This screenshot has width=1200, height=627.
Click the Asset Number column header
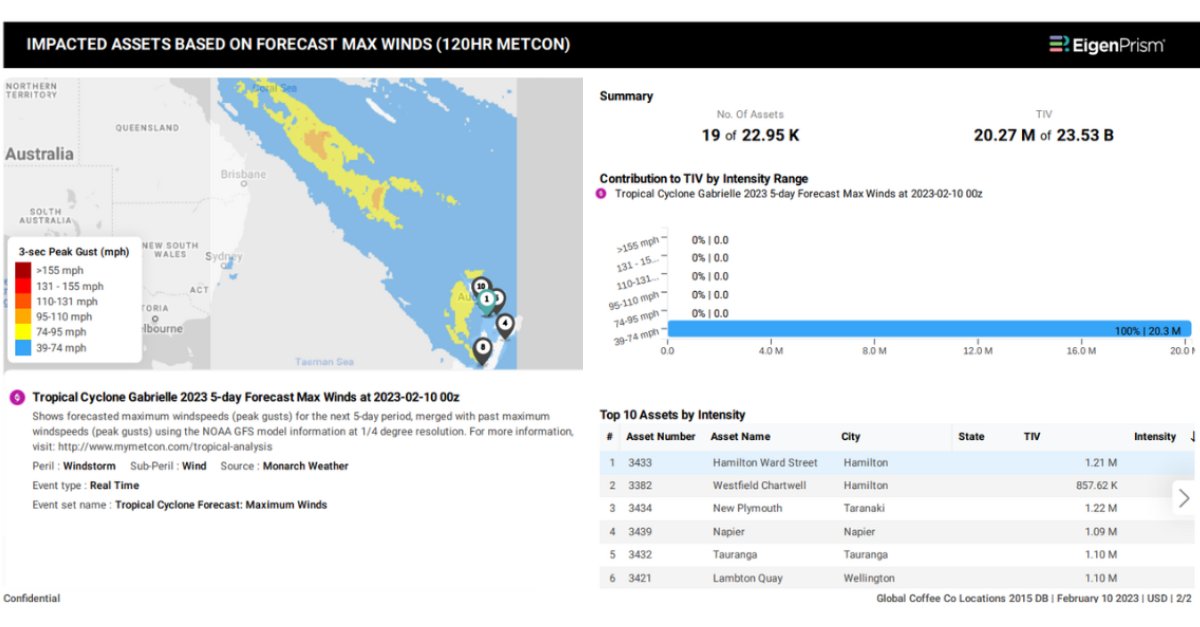[660, 437]
